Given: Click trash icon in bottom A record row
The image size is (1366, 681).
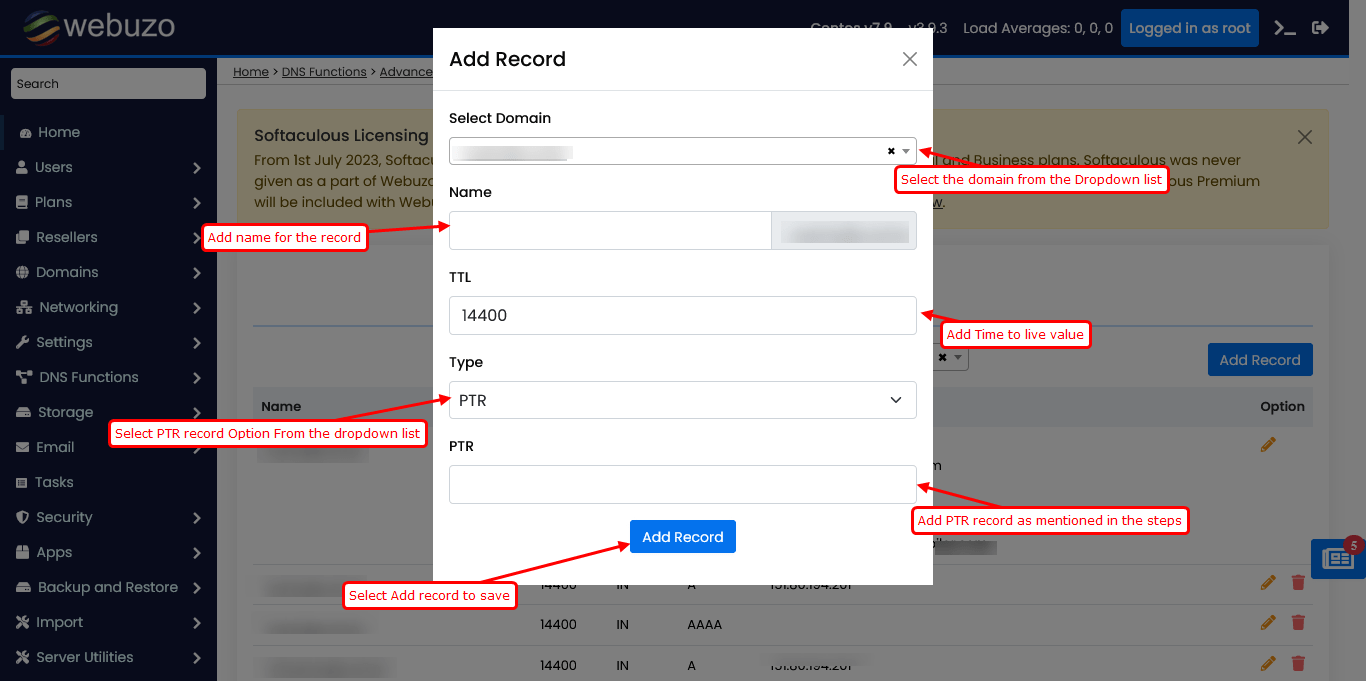Looking at the screenshot, I should click(1298, 663).
